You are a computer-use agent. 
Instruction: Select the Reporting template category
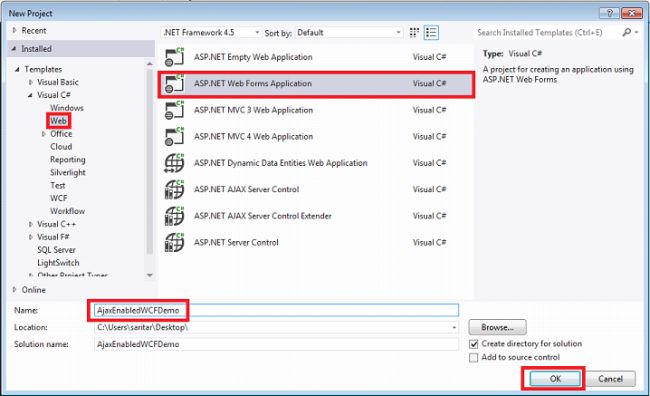click(68, 160)
